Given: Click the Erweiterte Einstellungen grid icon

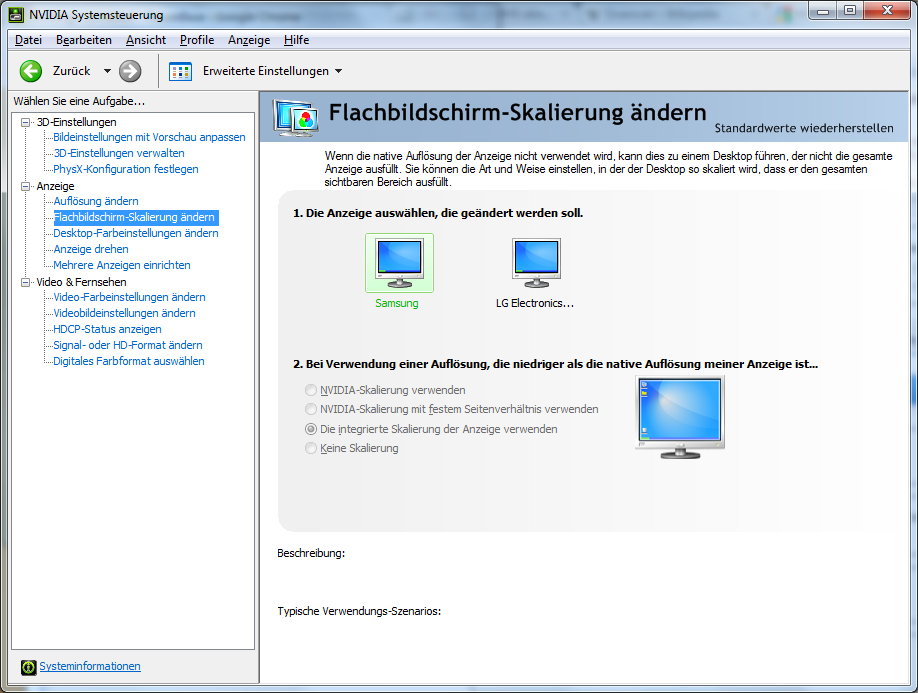Looking at the screenshot, I should pos(180,71).
